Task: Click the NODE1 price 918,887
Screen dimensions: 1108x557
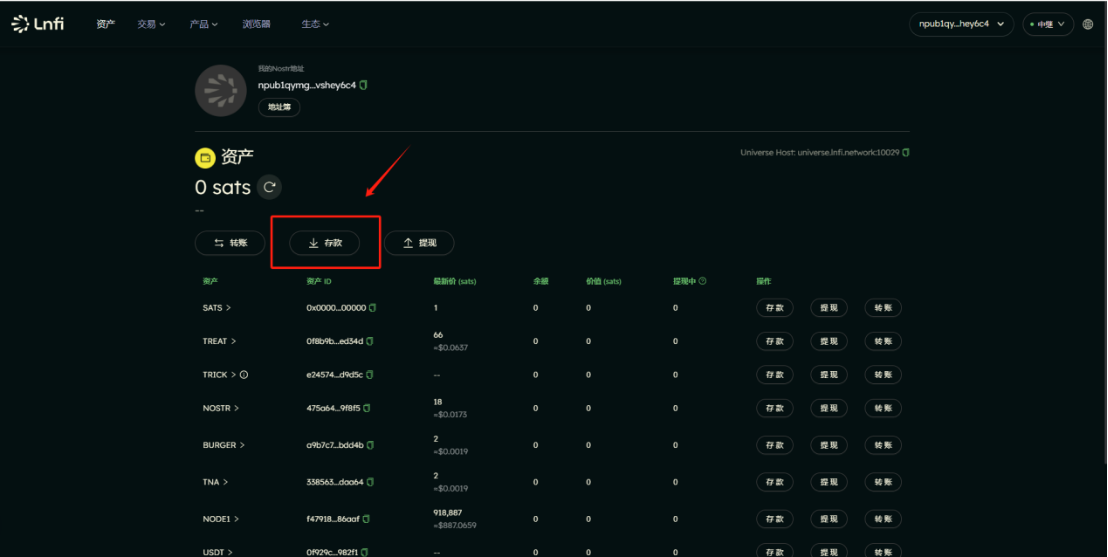Action: [447, 512]
